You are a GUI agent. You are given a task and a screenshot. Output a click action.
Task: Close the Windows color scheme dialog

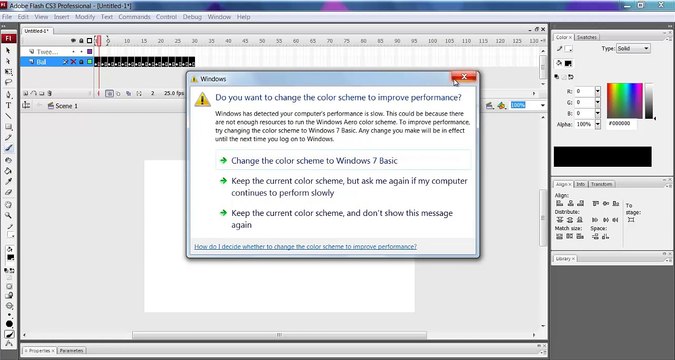(464, 77)
